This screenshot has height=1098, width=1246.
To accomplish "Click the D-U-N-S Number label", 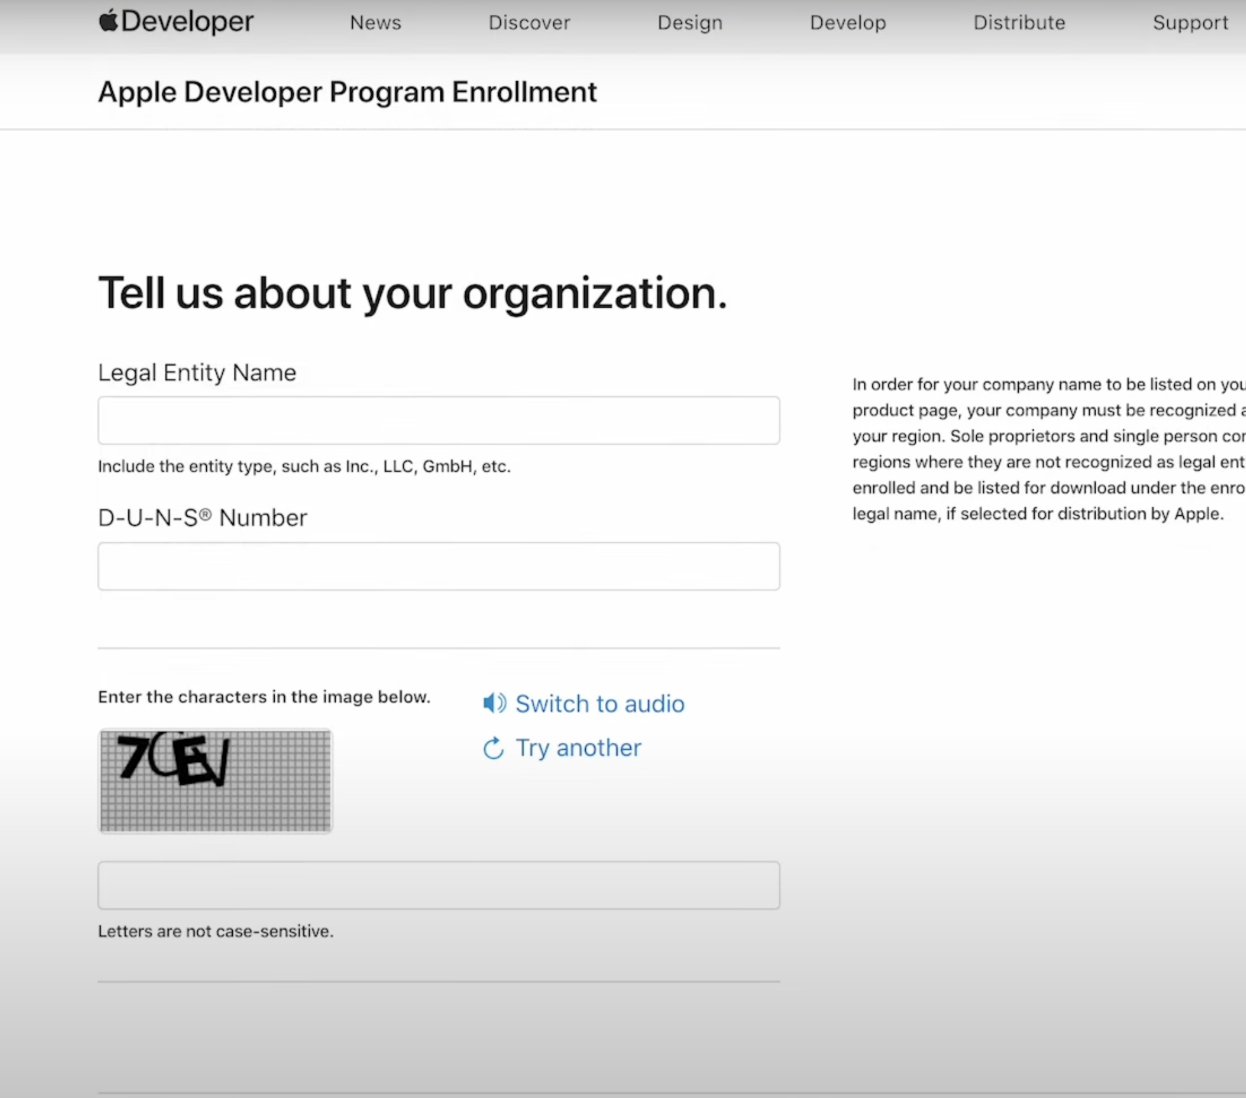I will [x=202, y=518].
